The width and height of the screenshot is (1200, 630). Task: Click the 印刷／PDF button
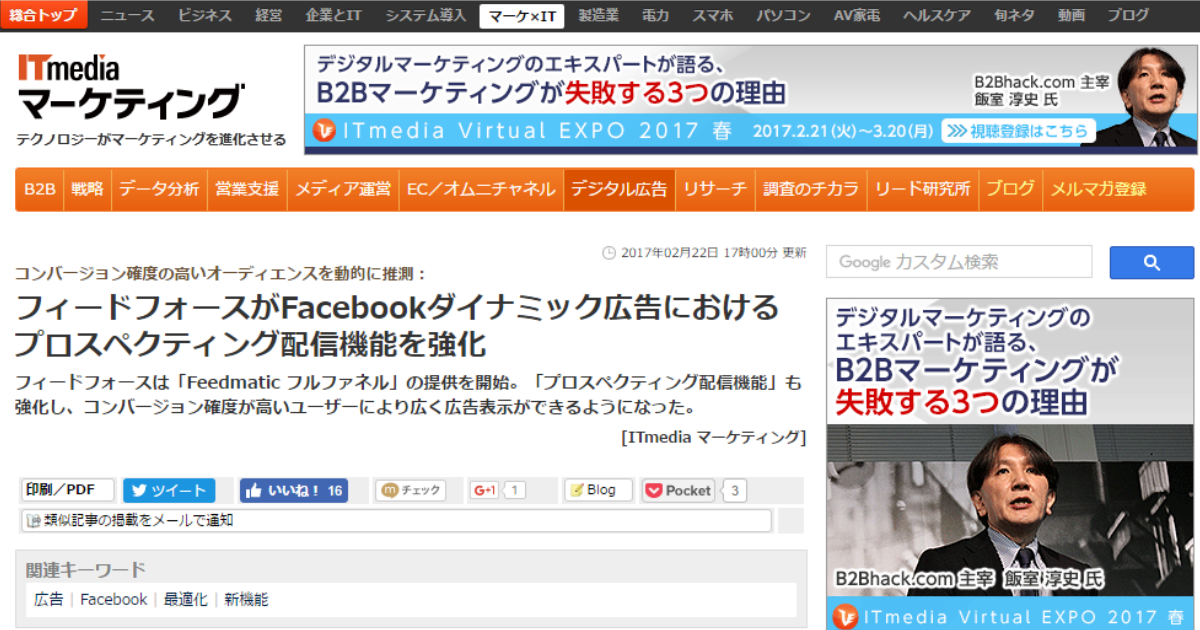67,490
